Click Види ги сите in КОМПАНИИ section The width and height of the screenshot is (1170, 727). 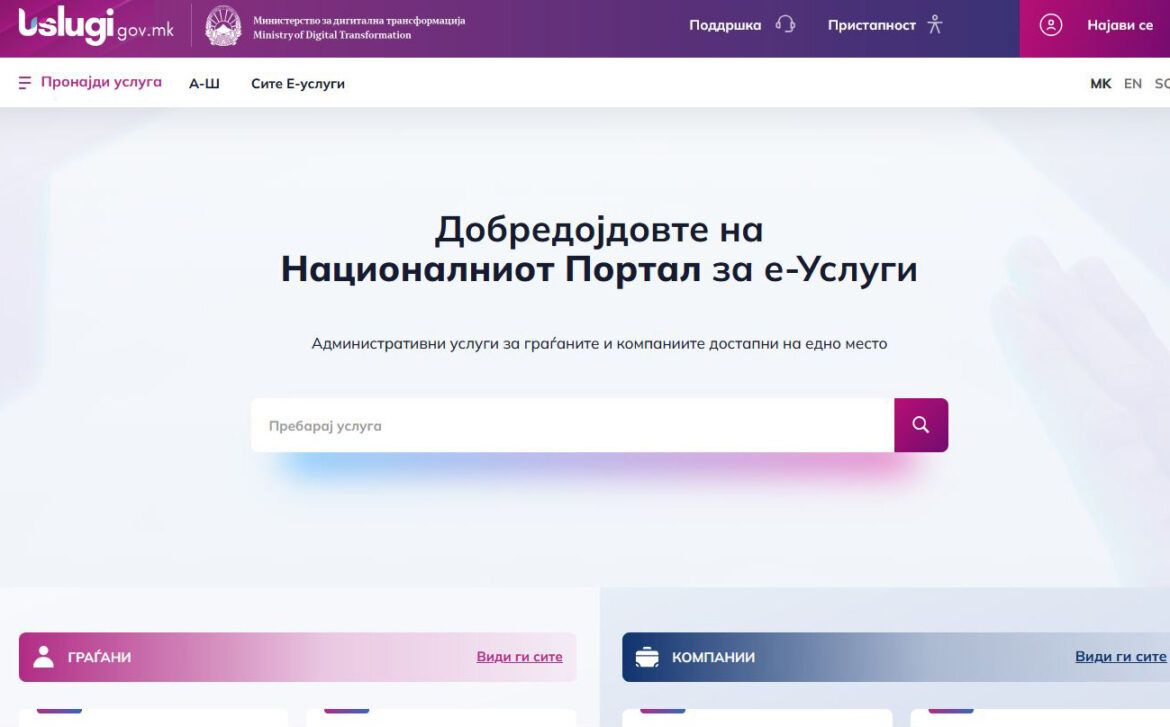click(1120, 657)
